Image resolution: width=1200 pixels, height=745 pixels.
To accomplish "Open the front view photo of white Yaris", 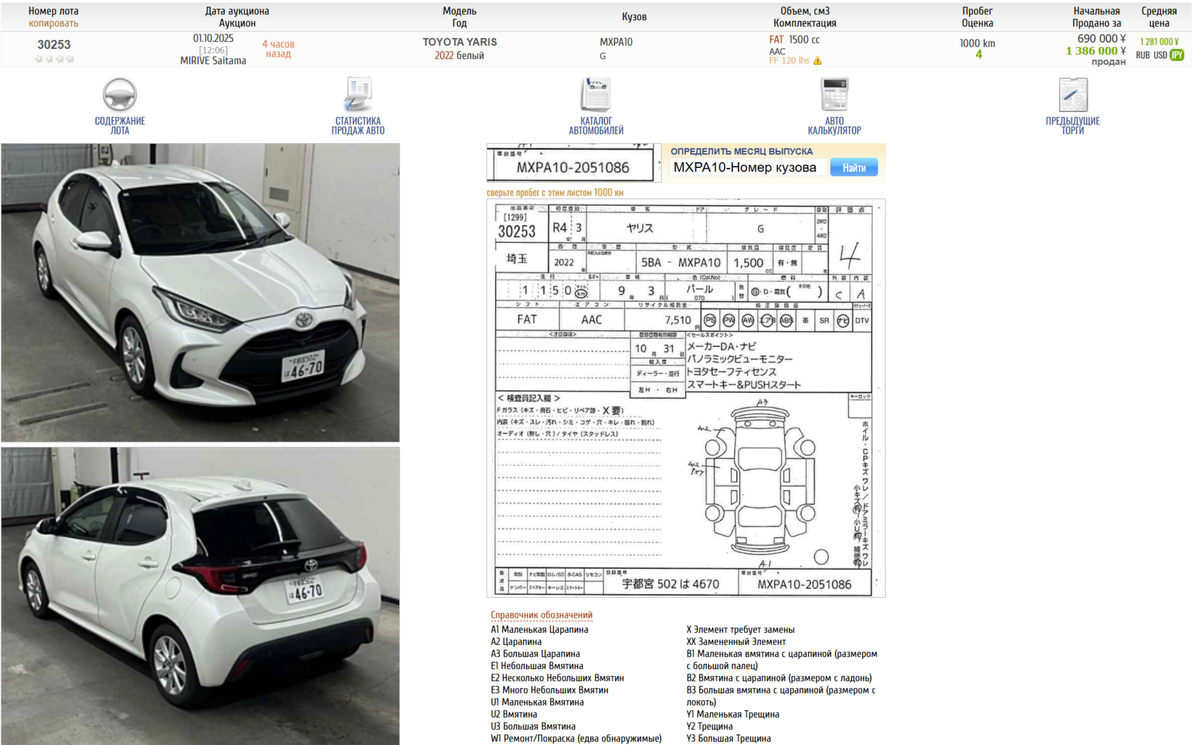I will 200,292.
